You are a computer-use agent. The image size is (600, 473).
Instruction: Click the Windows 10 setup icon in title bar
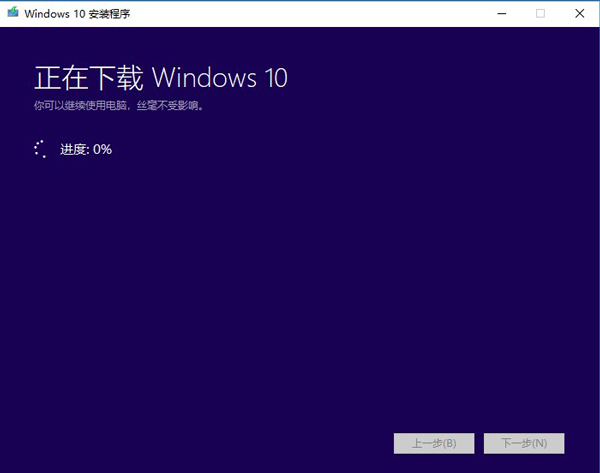(x=12, y=13)
